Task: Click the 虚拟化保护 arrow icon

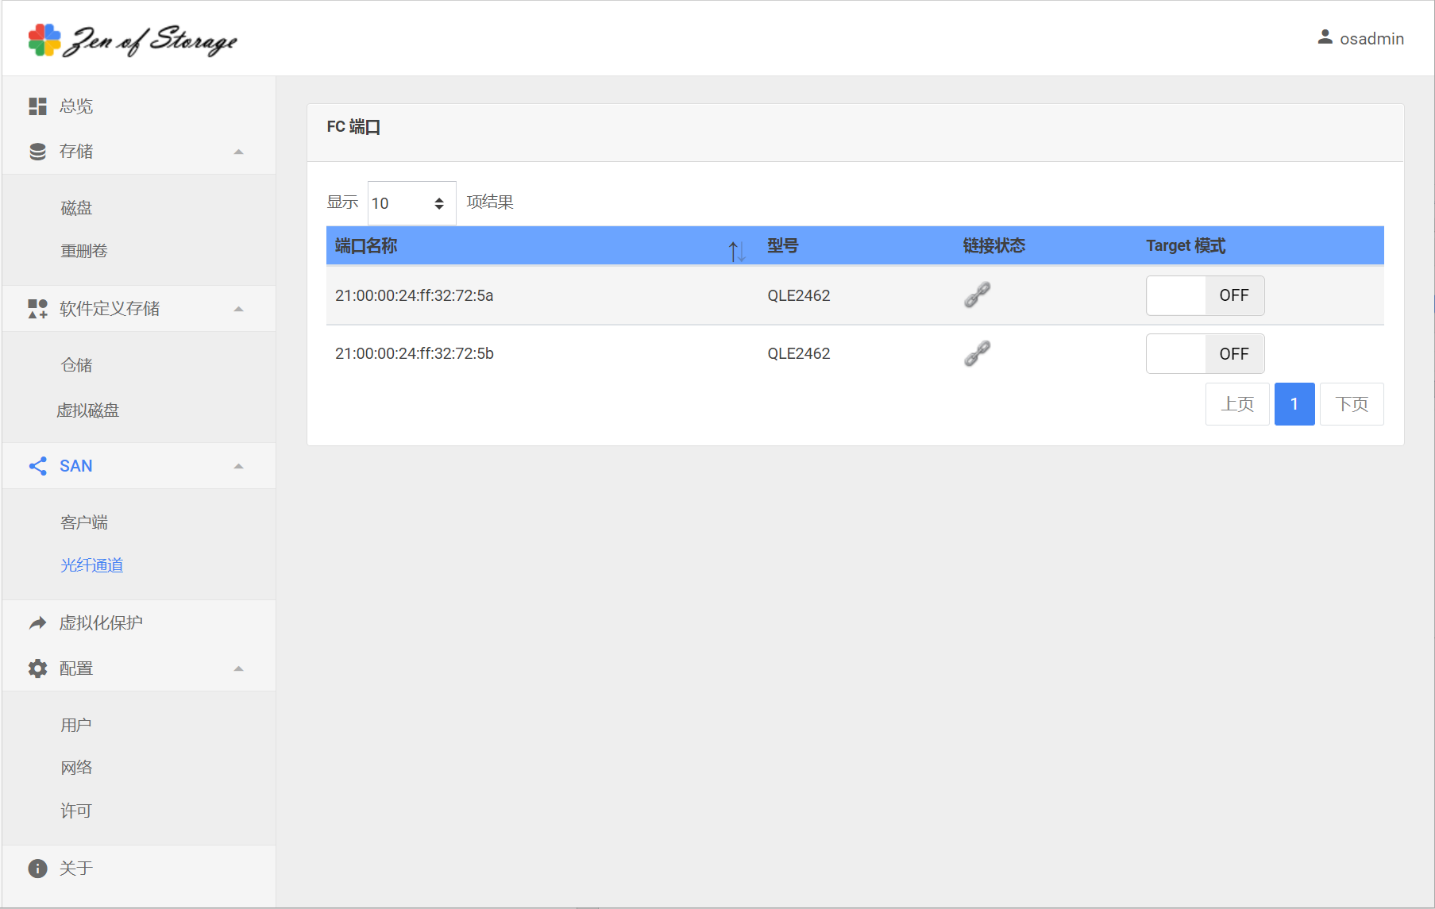Action: coord(38,623)
